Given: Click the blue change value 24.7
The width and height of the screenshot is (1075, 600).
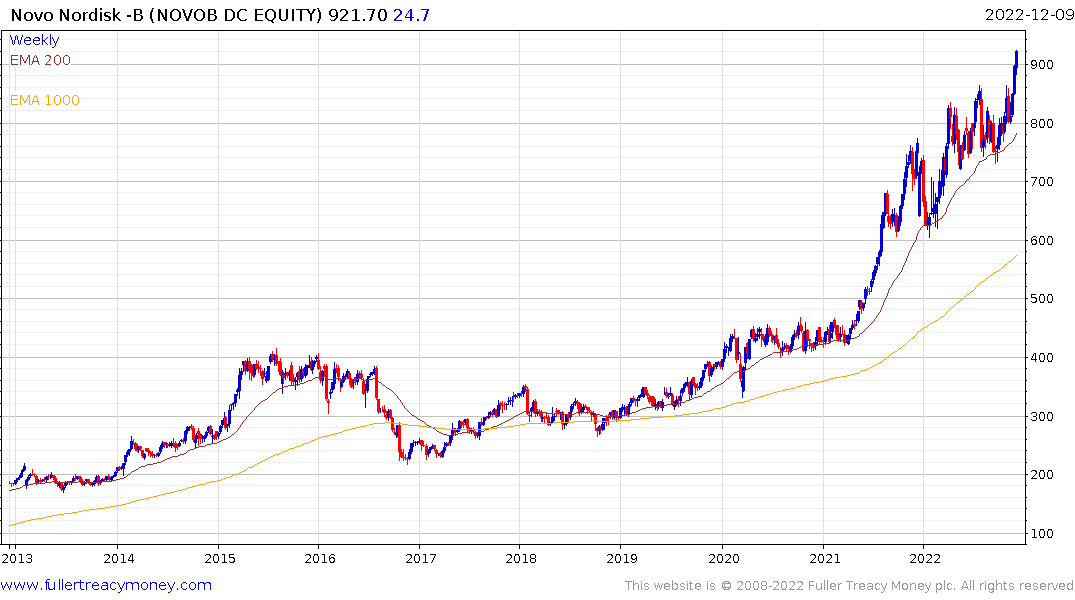Looking at the screenshot, I should 411,15.
